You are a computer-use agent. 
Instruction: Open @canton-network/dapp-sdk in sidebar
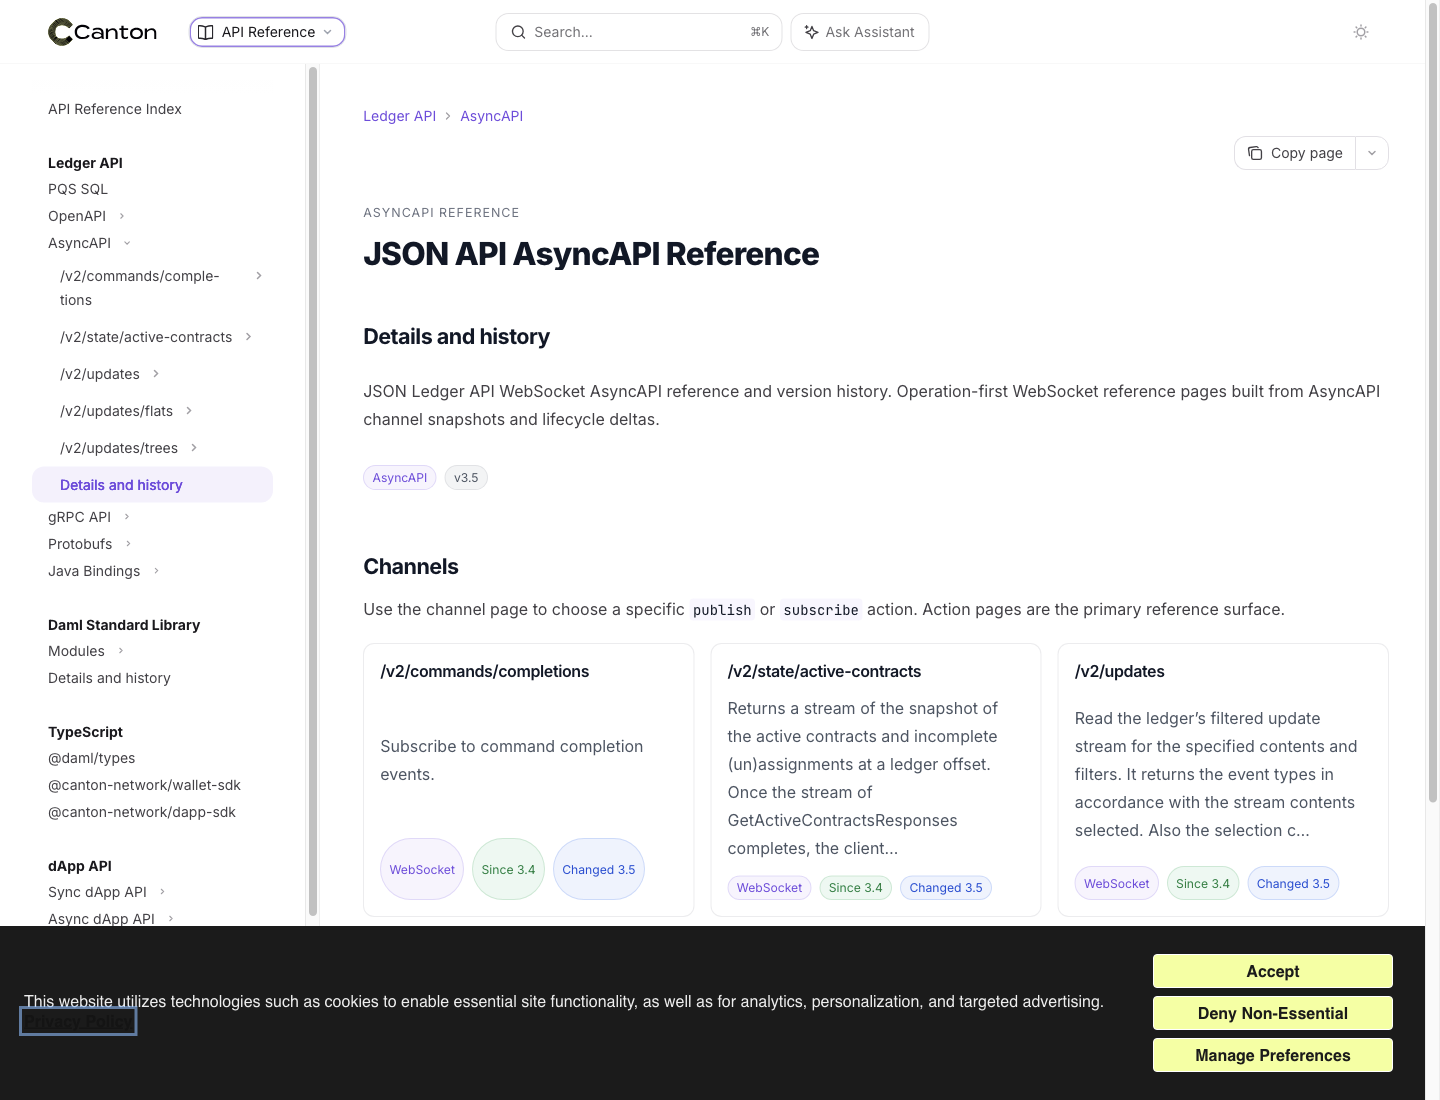point(142,812)
